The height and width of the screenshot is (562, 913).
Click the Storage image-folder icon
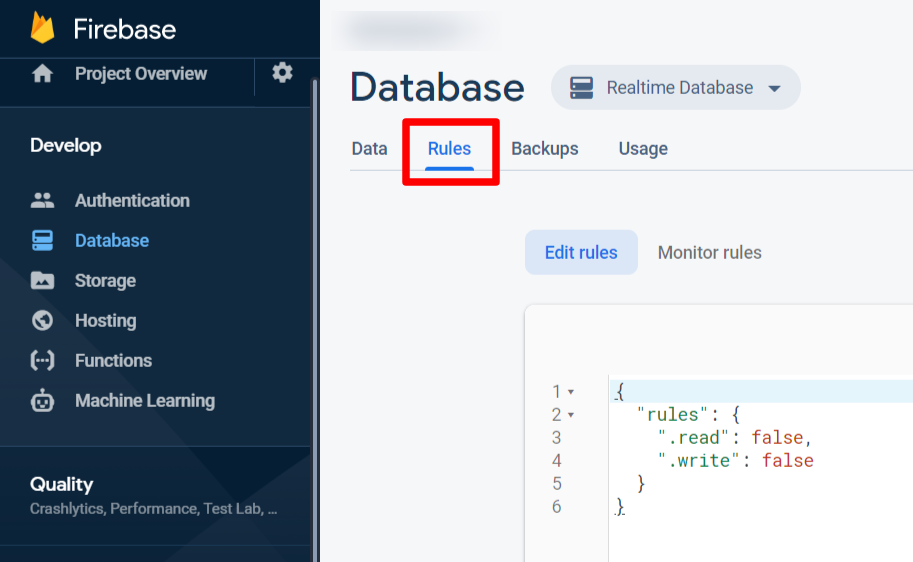43,281
